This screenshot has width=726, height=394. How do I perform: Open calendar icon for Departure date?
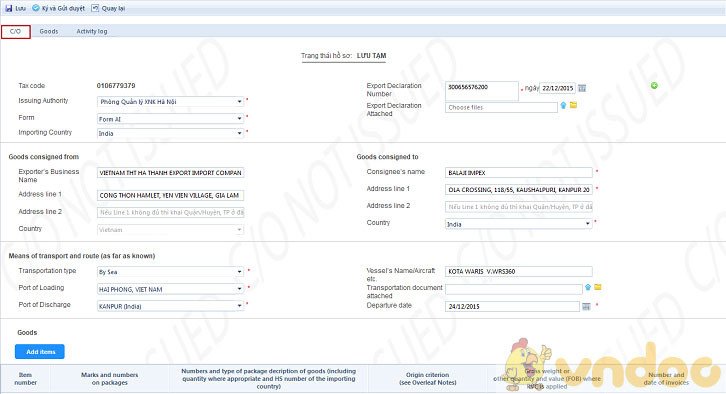[x=586, y=306]
